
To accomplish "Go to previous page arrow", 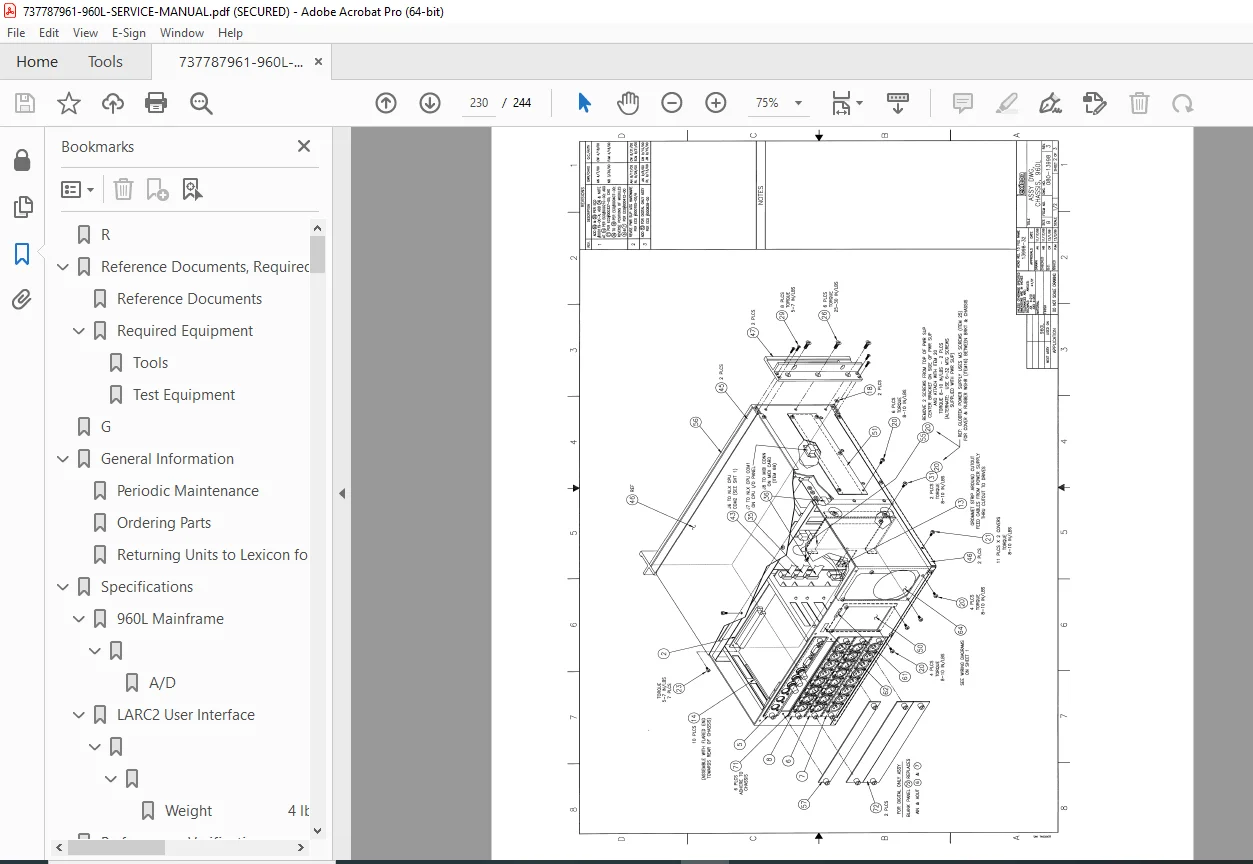I will [386, 103].
